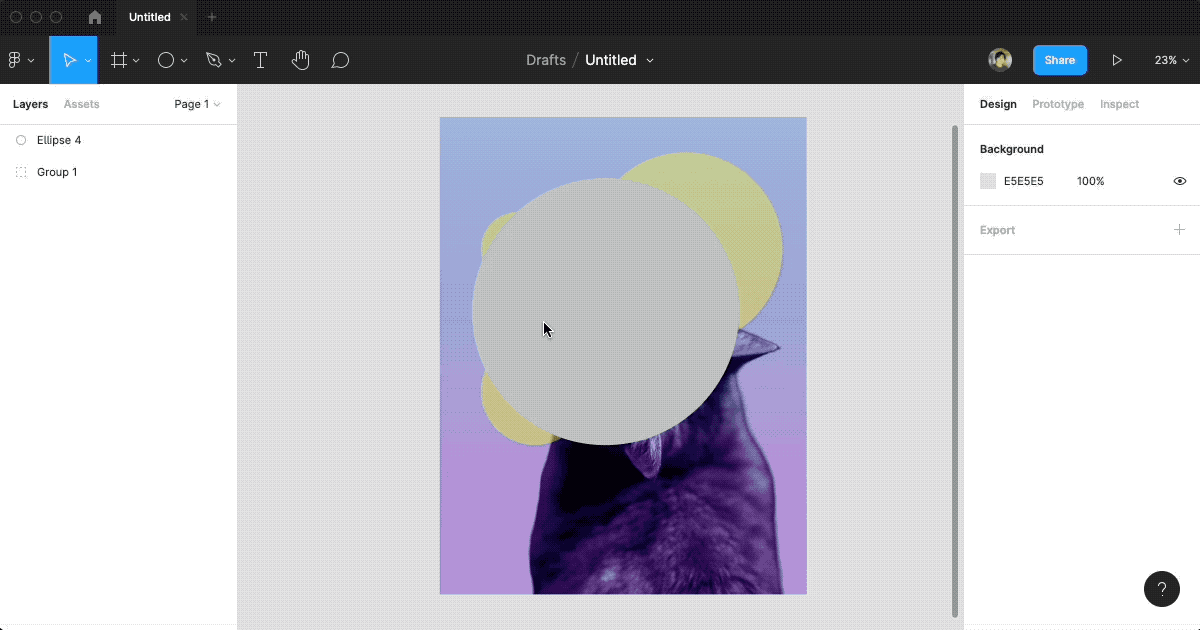This screenshot has width=1200, height=630.
Task: Select the Ellipse 4 layer
Action: (60, 140)
